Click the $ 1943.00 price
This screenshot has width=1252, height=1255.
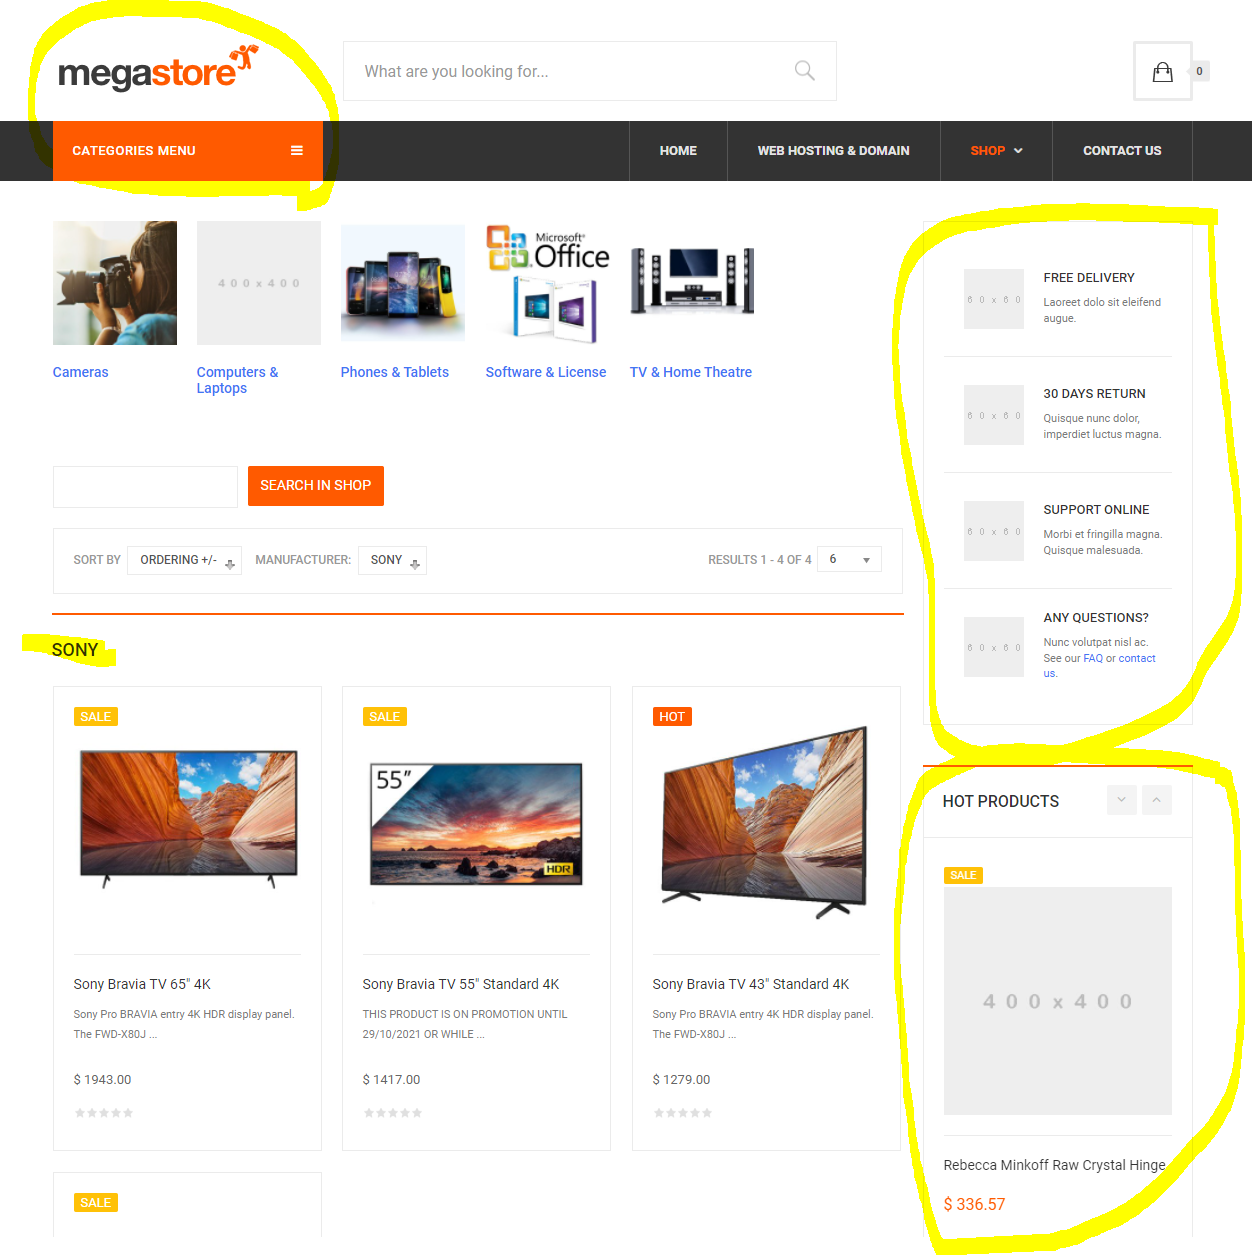click(102, 1080)
